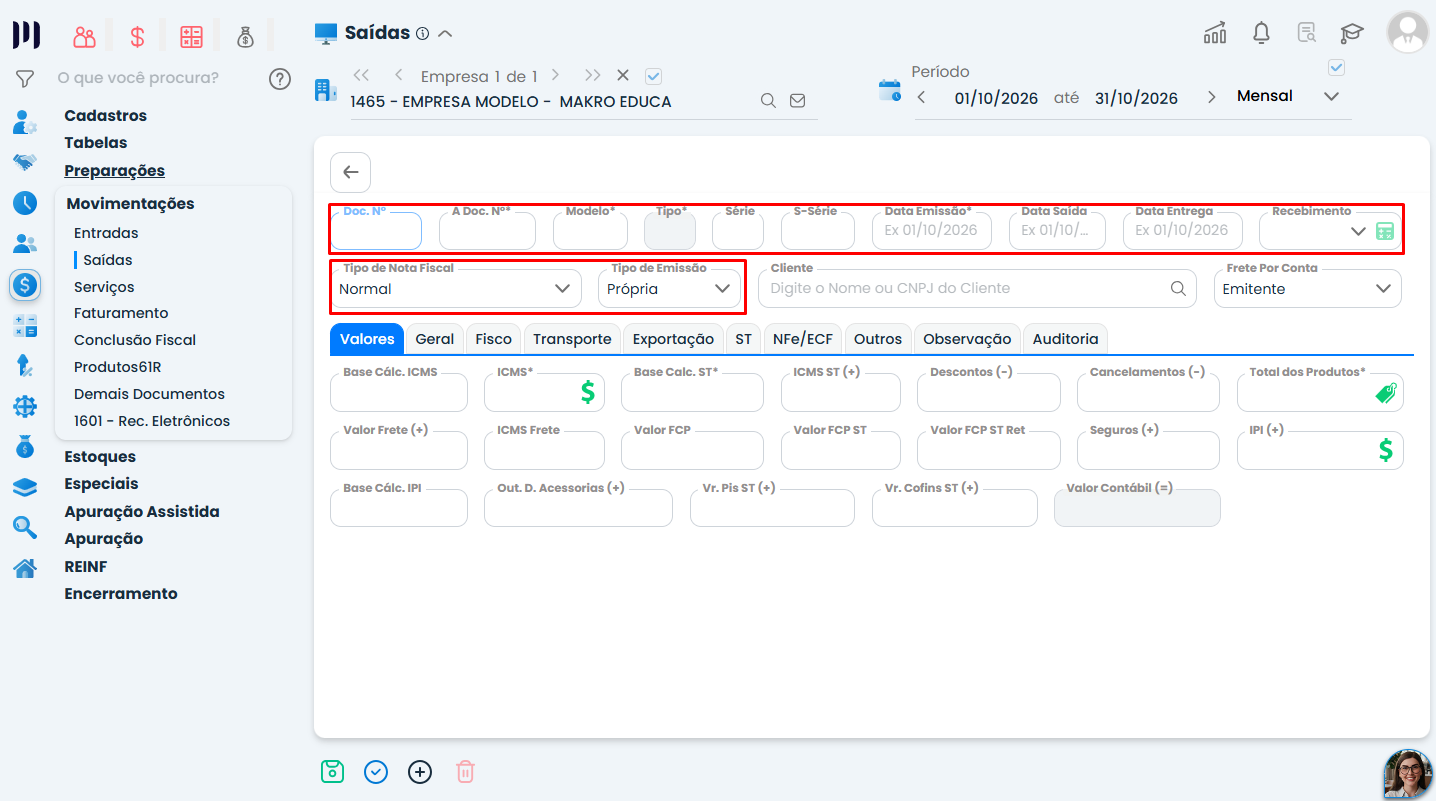1436x801 pixels.
Task: Open the Frete Por Conta dropdown
Action: 1308,288
